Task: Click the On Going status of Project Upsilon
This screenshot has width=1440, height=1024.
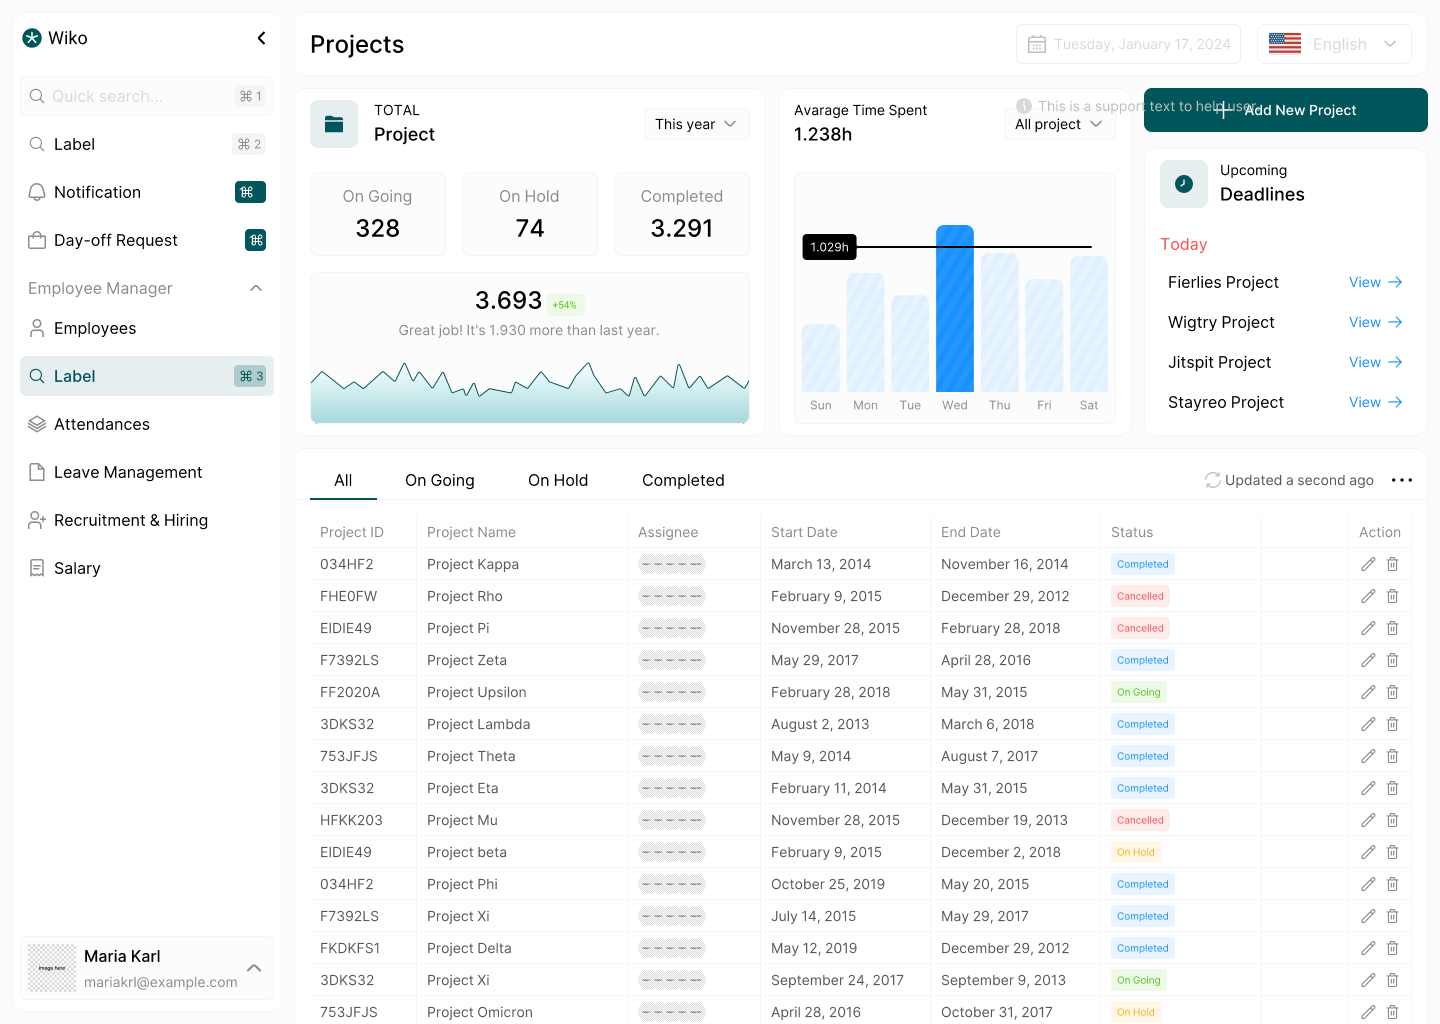Action: point(1139,692)
